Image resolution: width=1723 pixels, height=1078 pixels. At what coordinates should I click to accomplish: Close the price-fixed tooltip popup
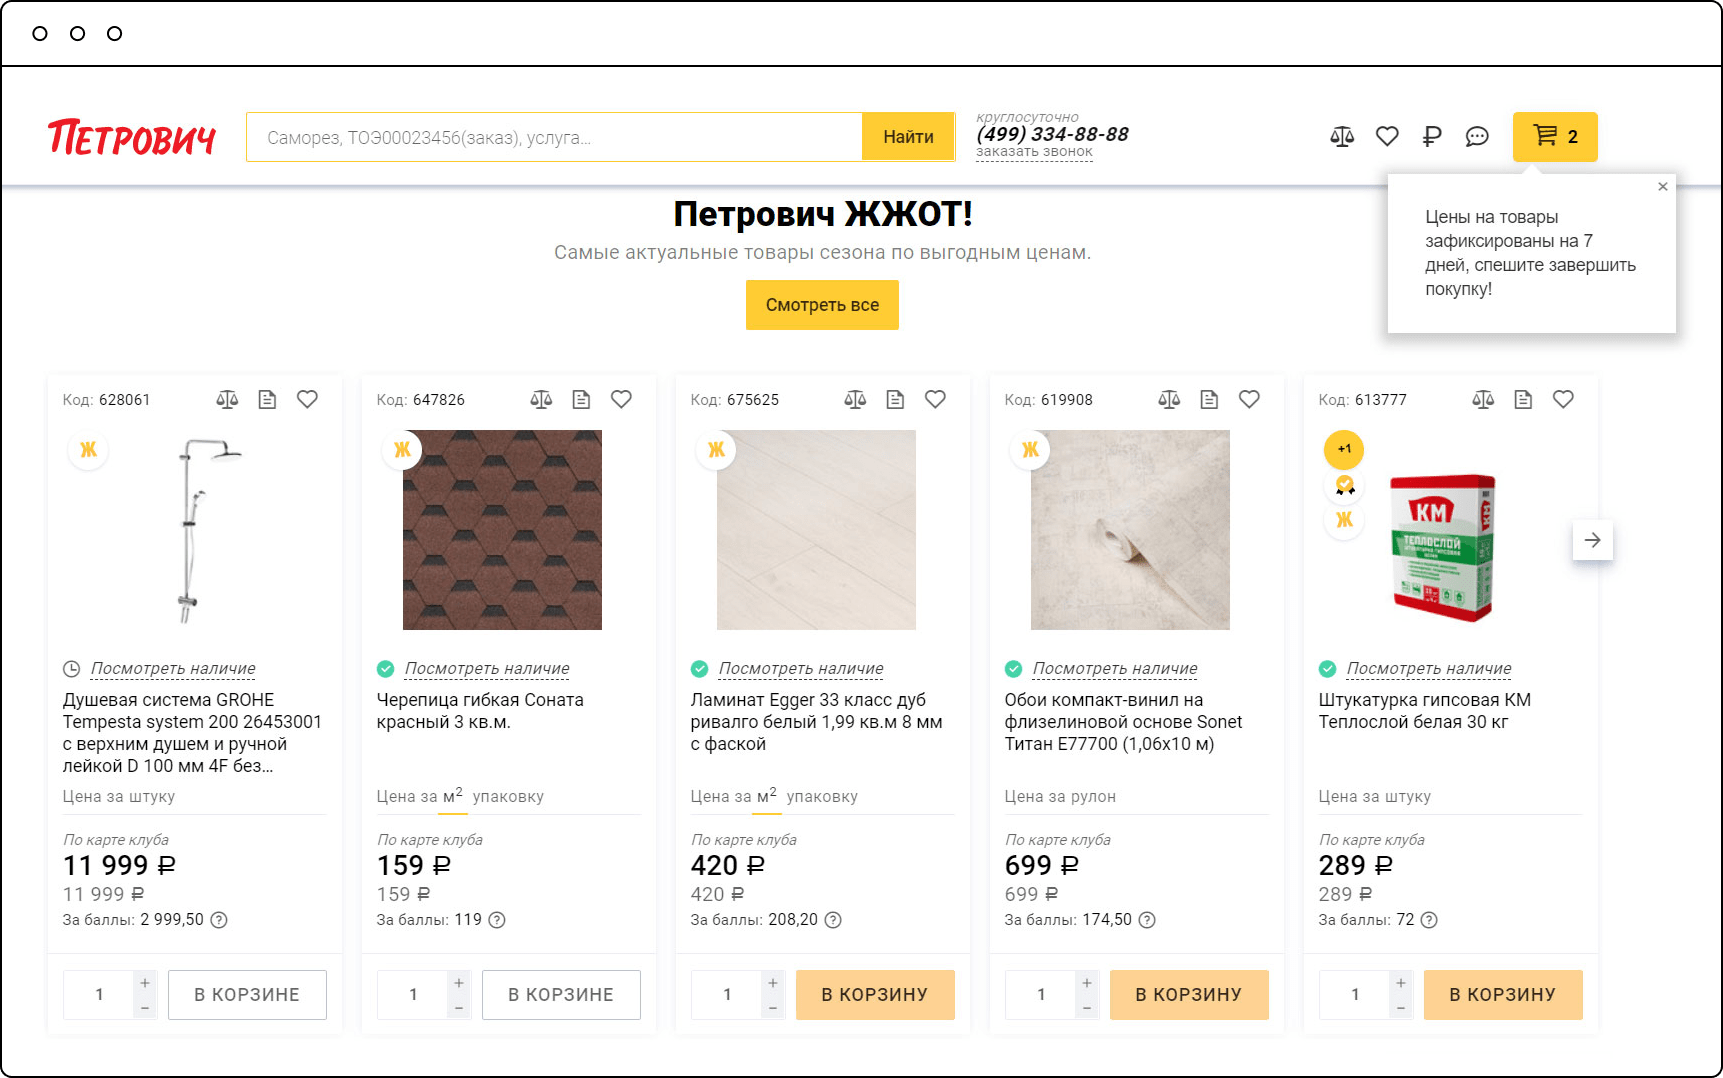coord(1663,187)
